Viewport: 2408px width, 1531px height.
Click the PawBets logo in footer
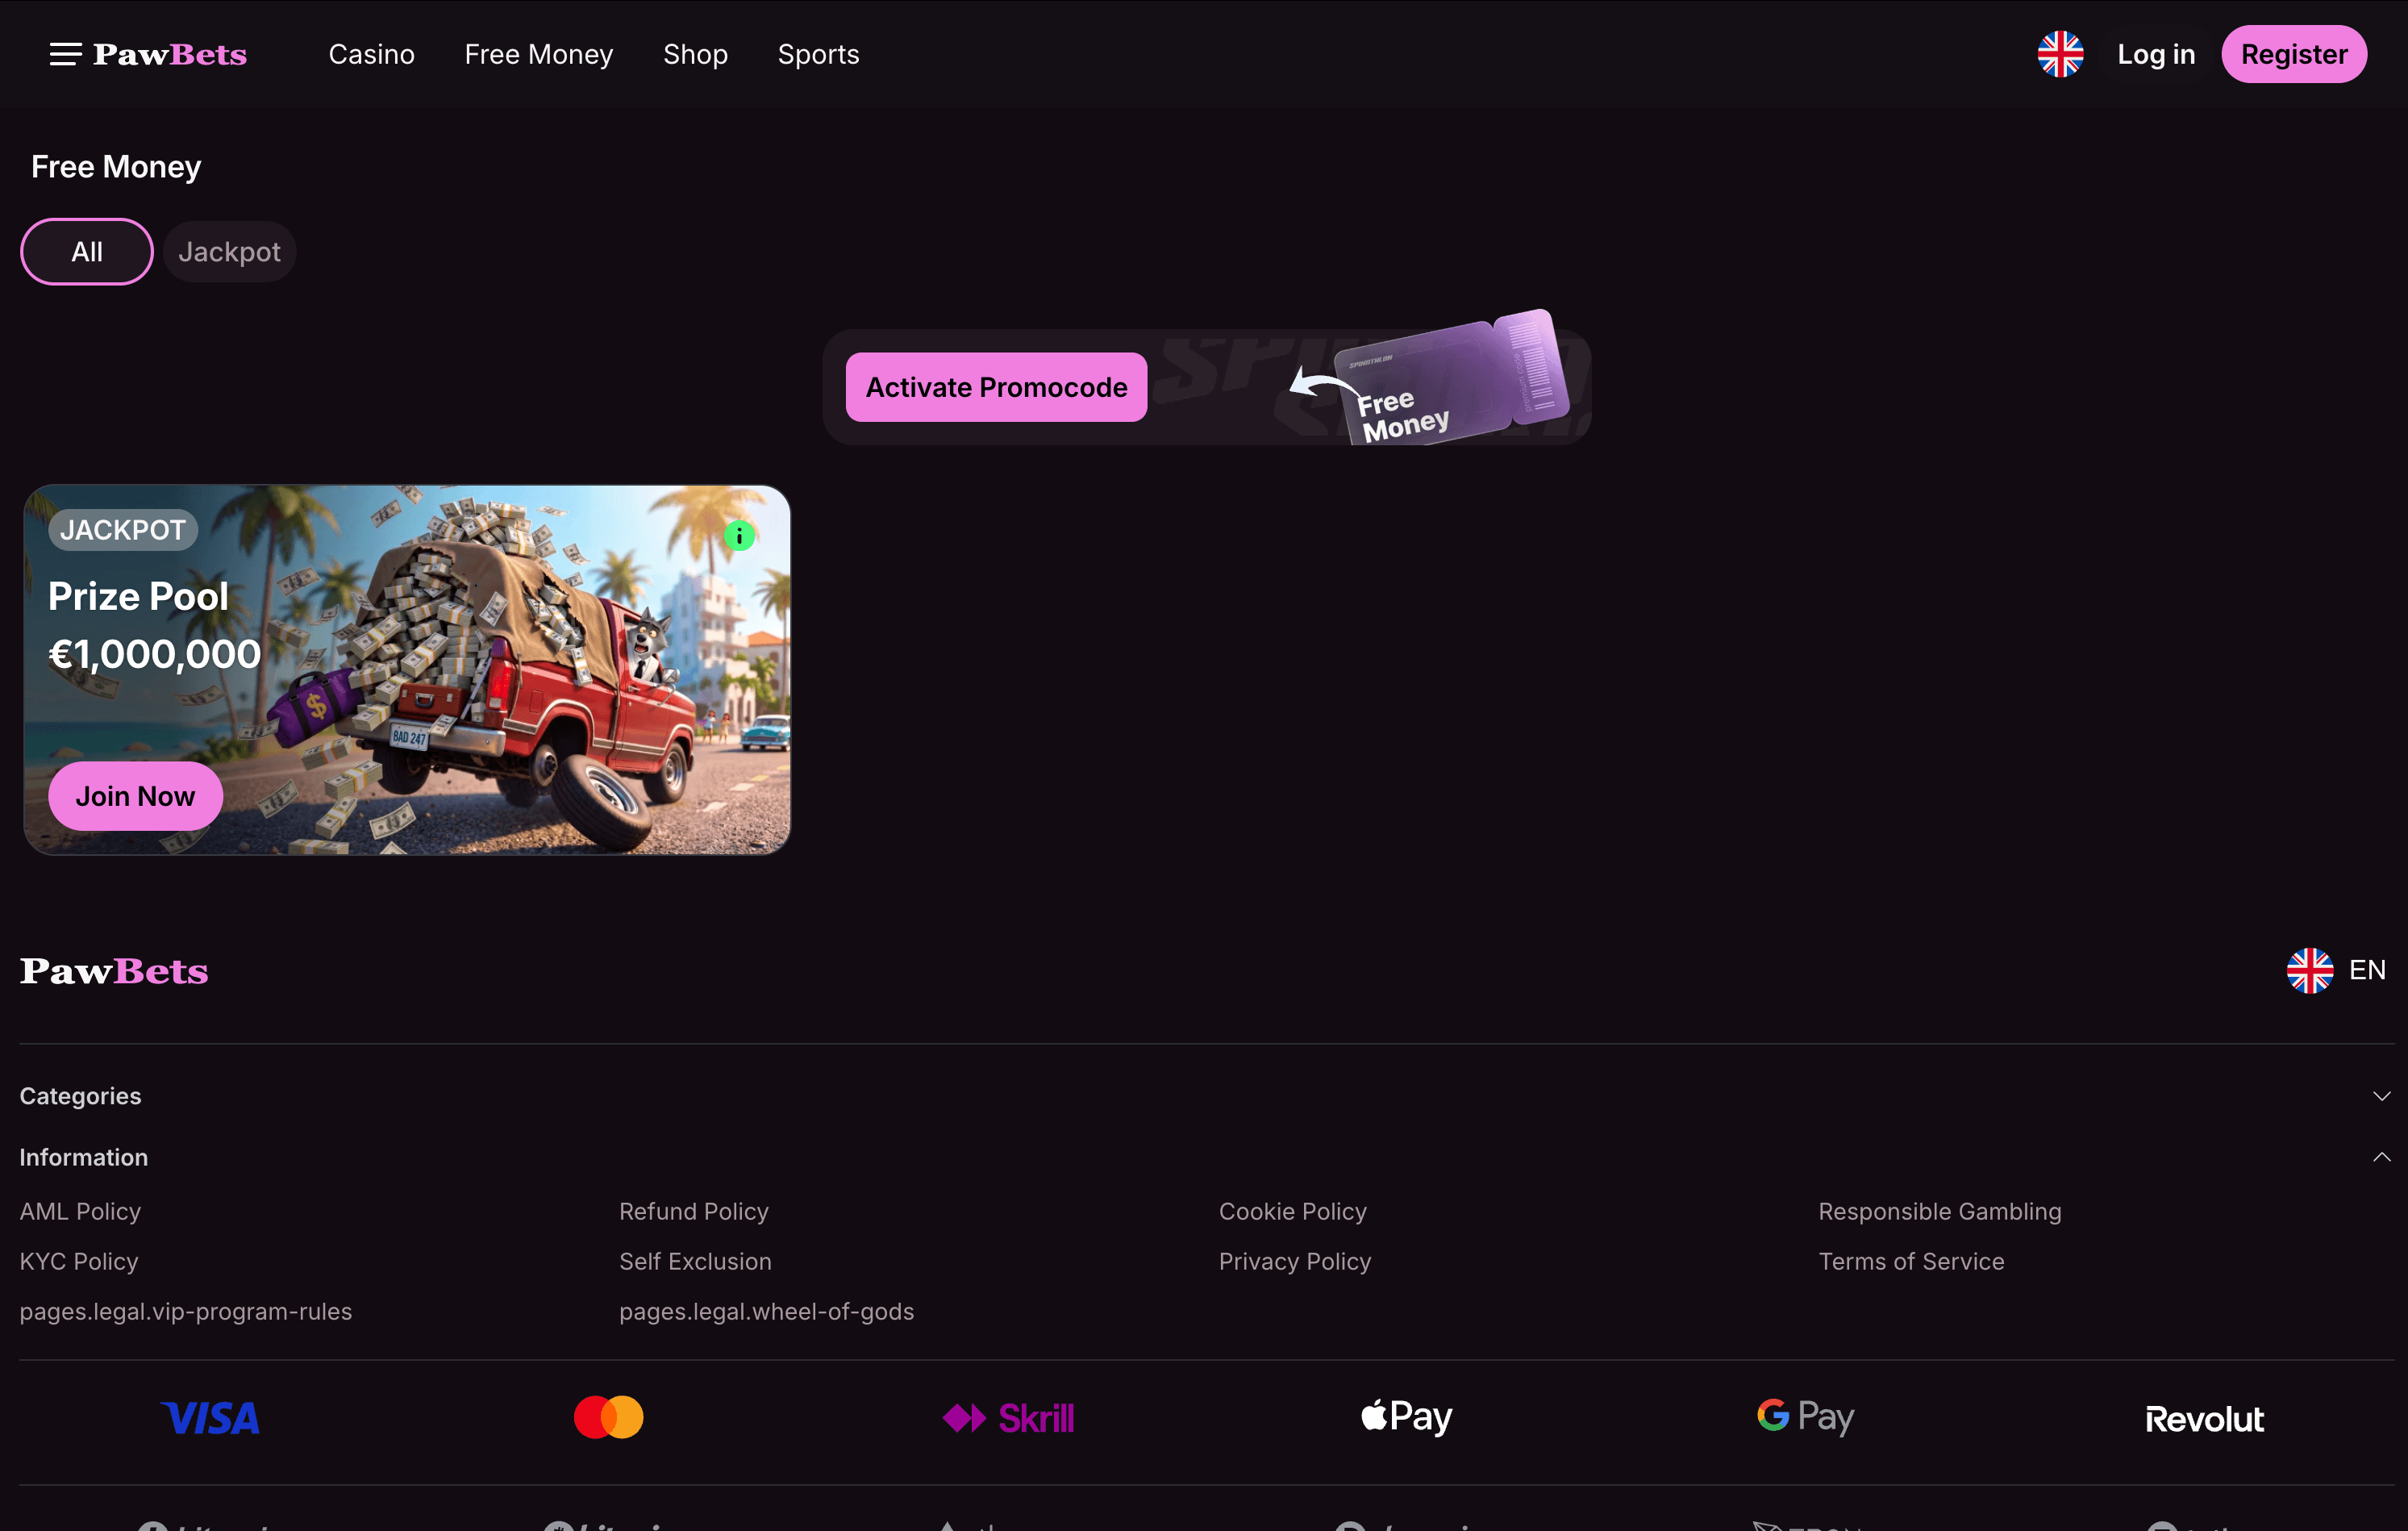pos(114,970)
